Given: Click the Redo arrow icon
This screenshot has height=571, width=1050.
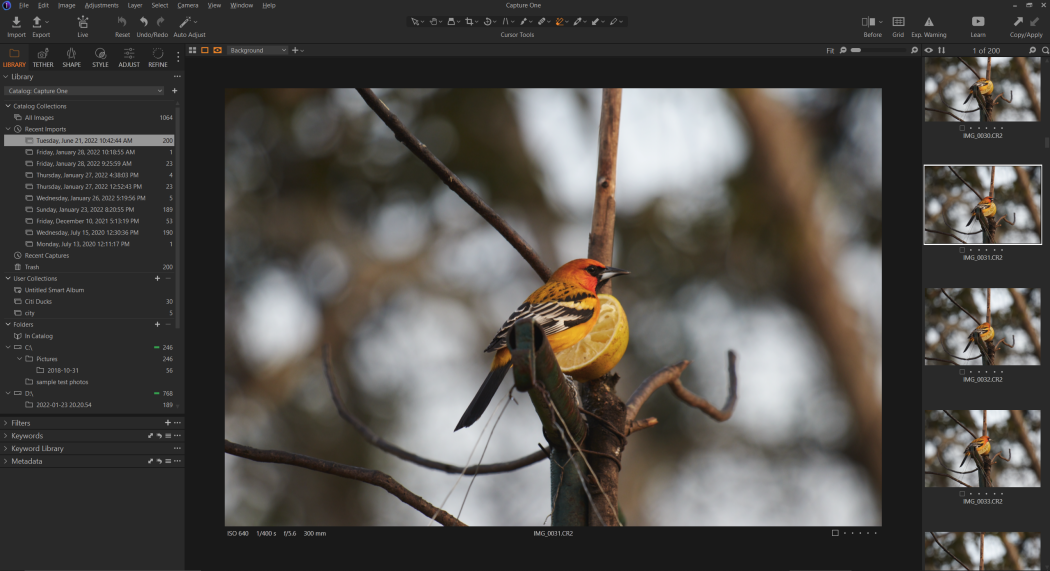Looking at the screenshot, I should click(161, 22).
